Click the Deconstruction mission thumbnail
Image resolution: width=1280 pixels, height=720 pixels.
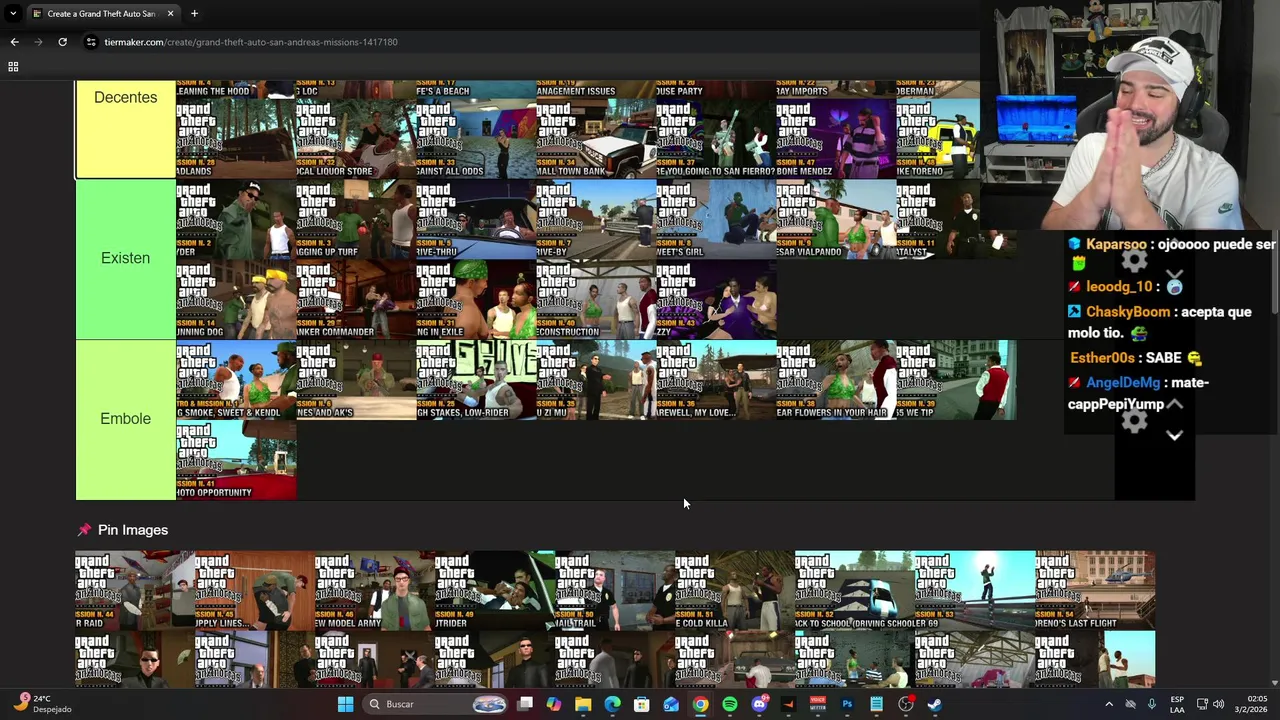596,299
